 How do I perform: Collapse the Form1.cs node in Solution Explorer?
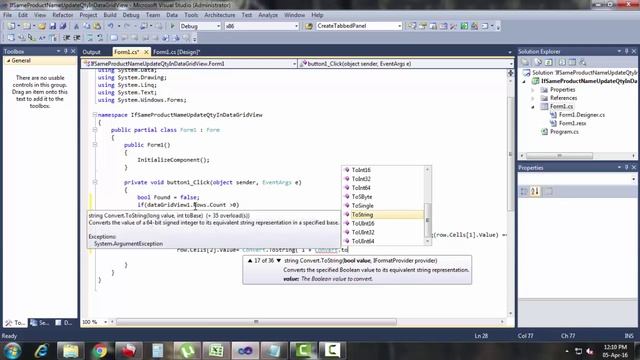pos(533,107)
